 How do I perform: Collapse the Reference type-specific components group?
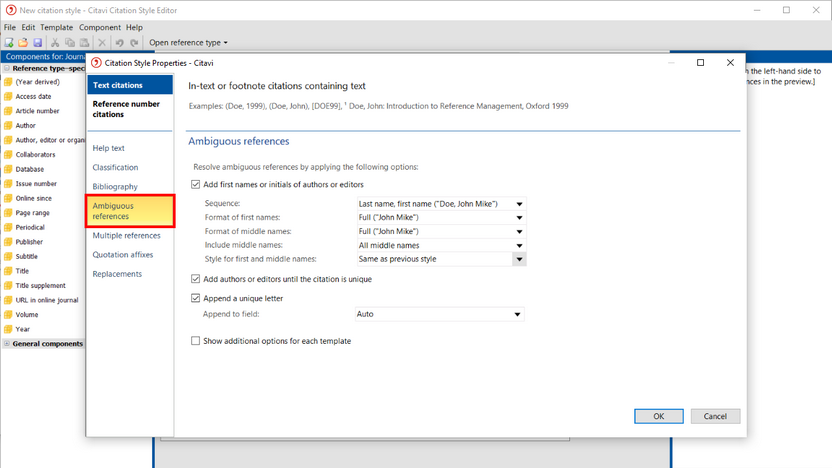(x=7, y=68)
